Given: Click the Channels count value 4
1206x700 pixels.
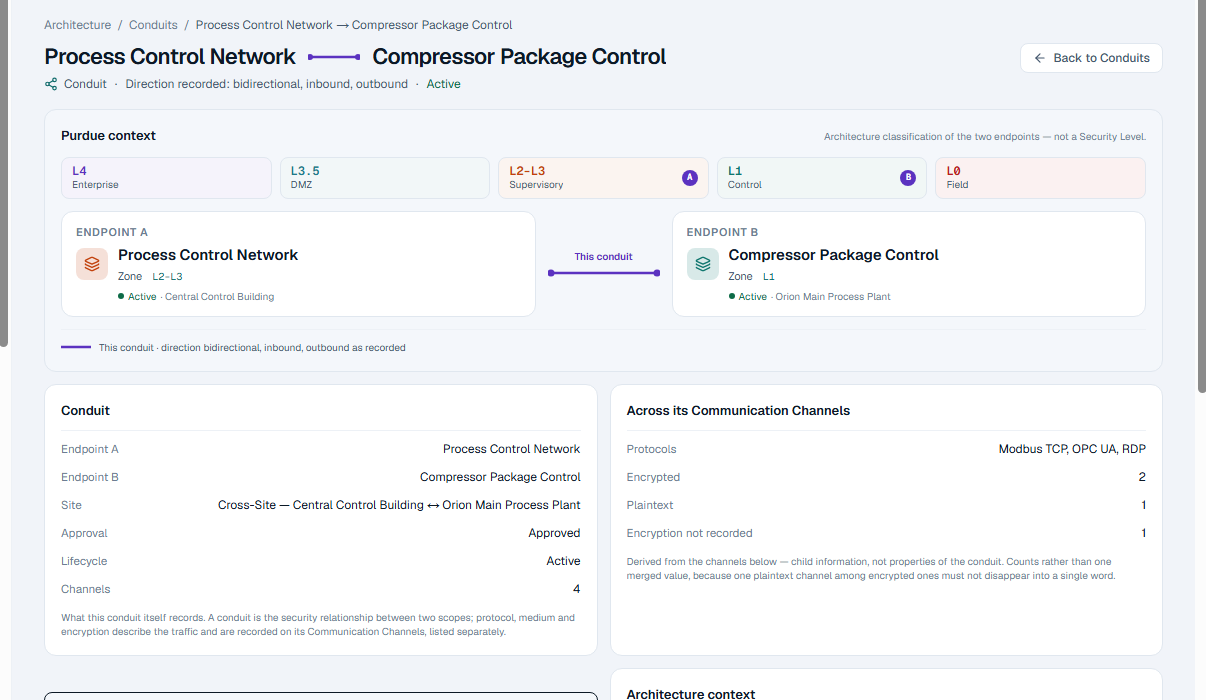Looking at the screenshot, I should tap(576, 589).
